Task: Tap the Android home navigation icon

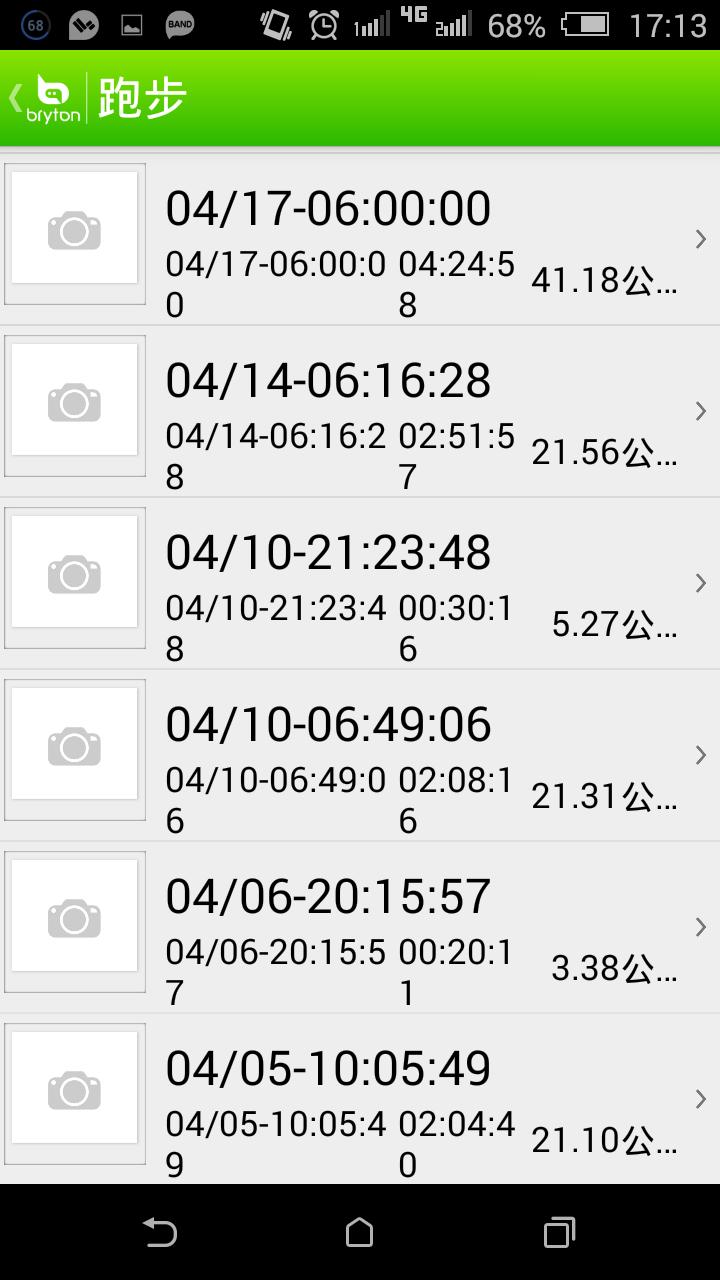Action: coord(359,1232)
